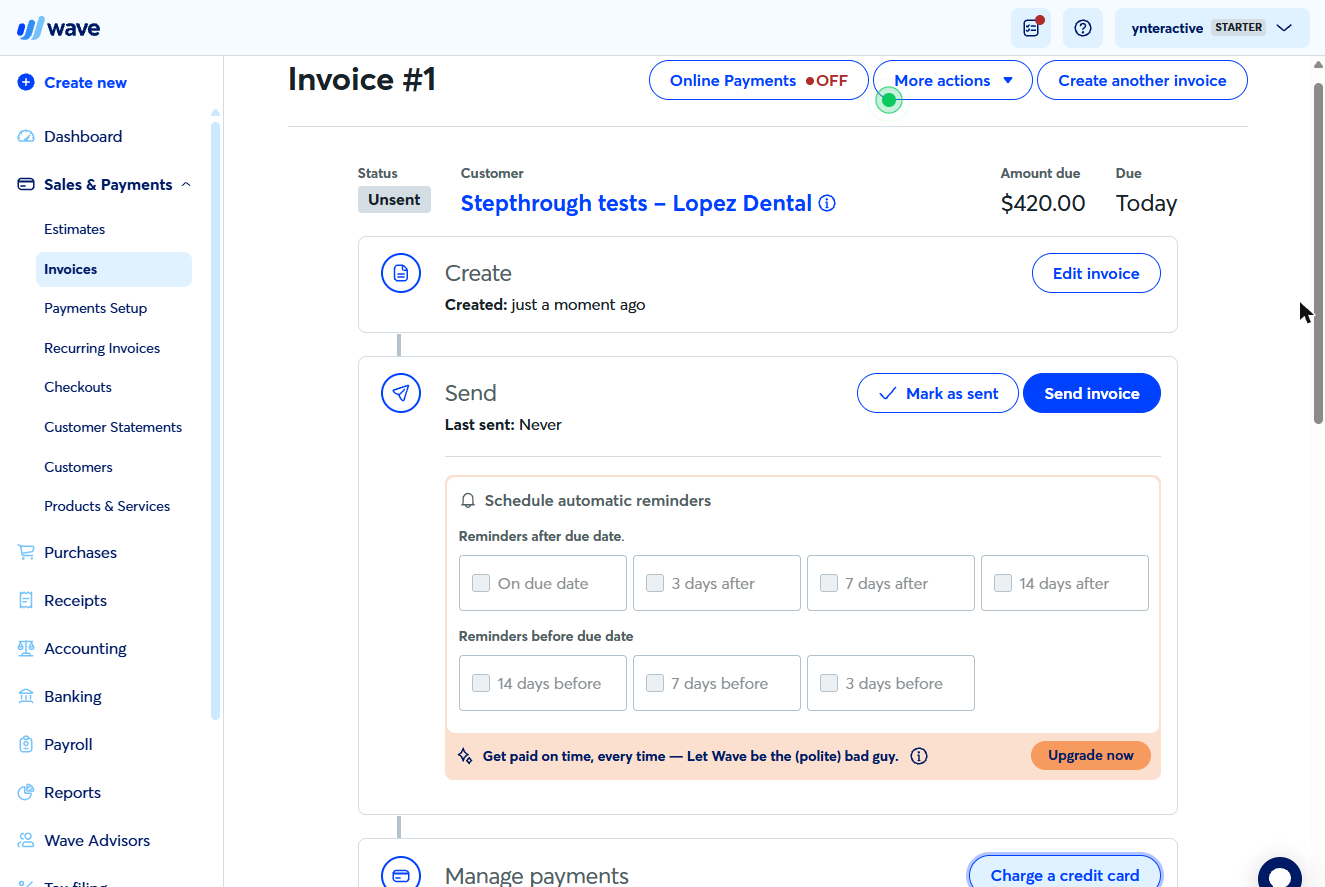1325x887 pixels.
Task: Click the Accounting scales icon
Action: pyautogui.click(x=26, y=649)
